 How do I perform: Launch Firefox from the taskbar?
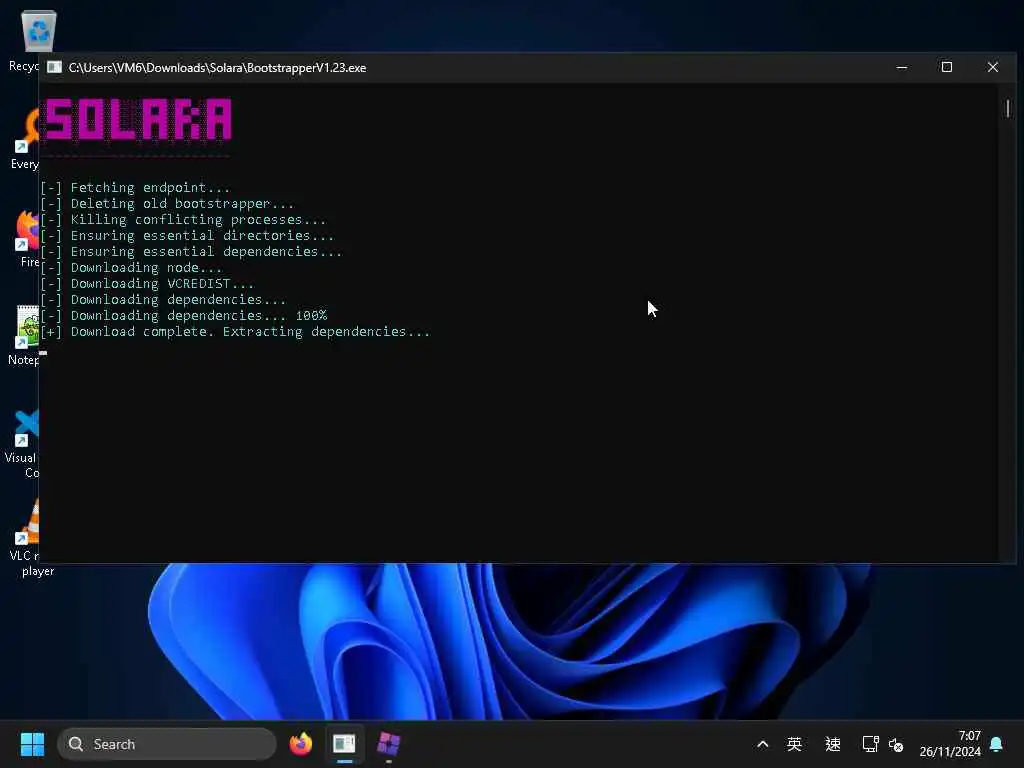tap(300, 744)
